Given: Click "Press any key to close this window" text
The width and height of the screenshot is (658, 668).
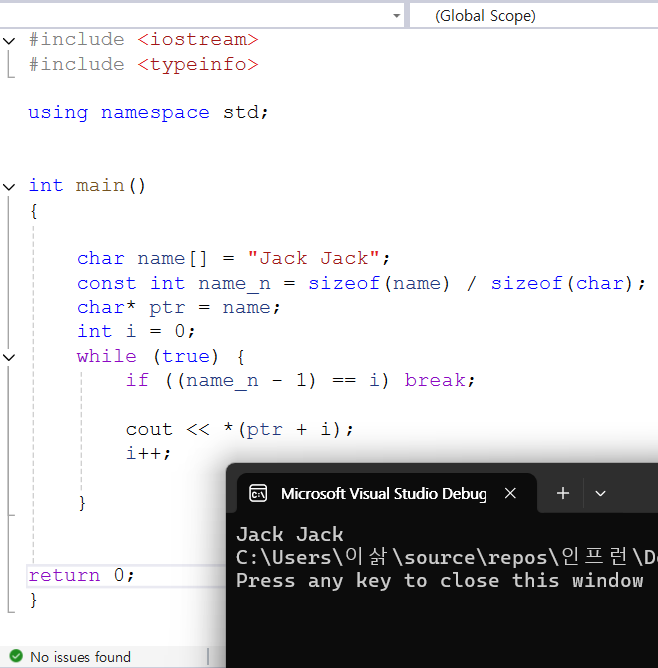Looking at the screenshot, I should coord(440,581).
